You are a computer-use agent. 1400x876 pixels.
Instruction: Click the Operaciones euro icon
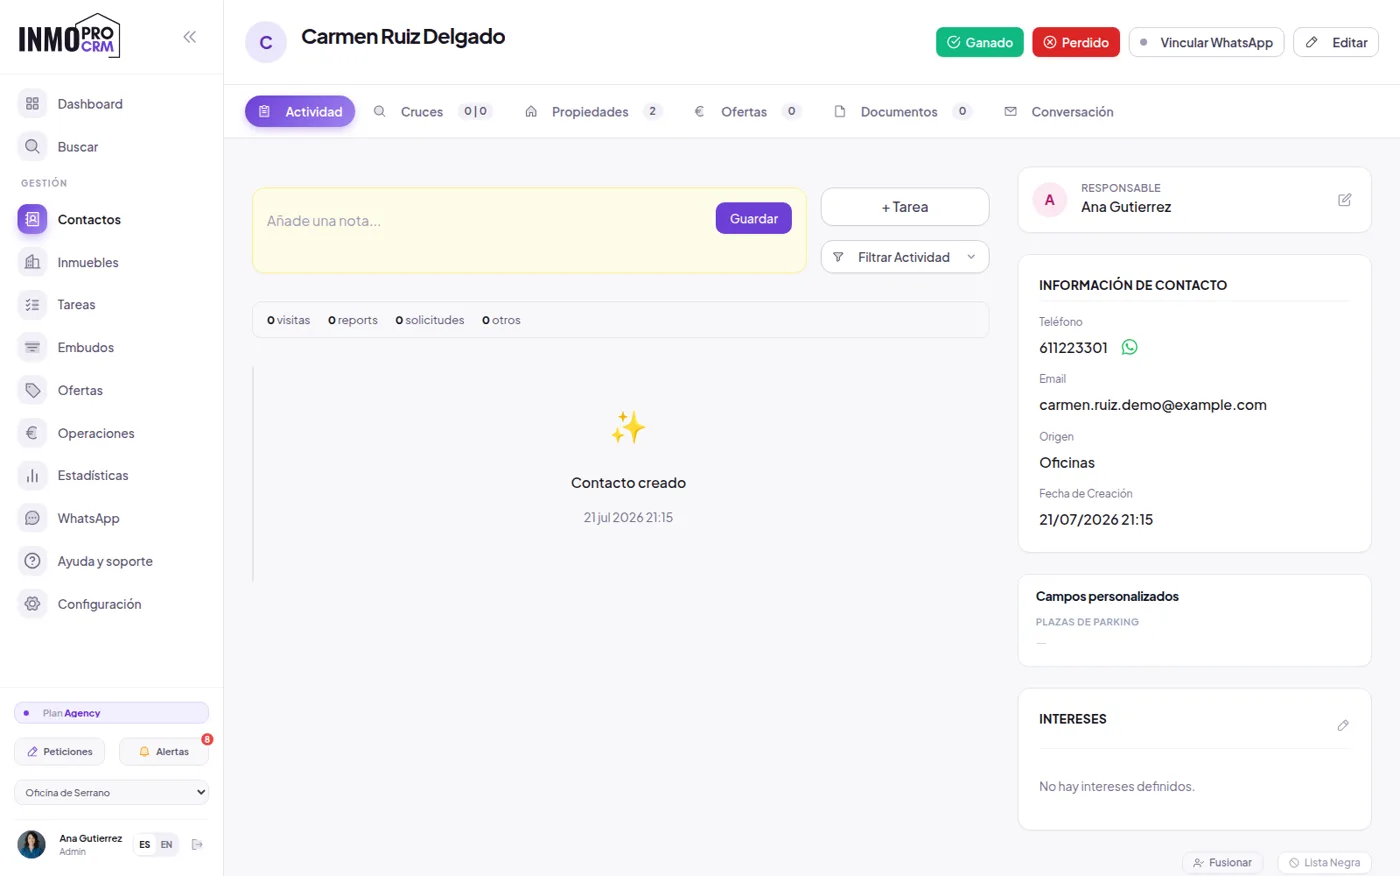(32, 433)
